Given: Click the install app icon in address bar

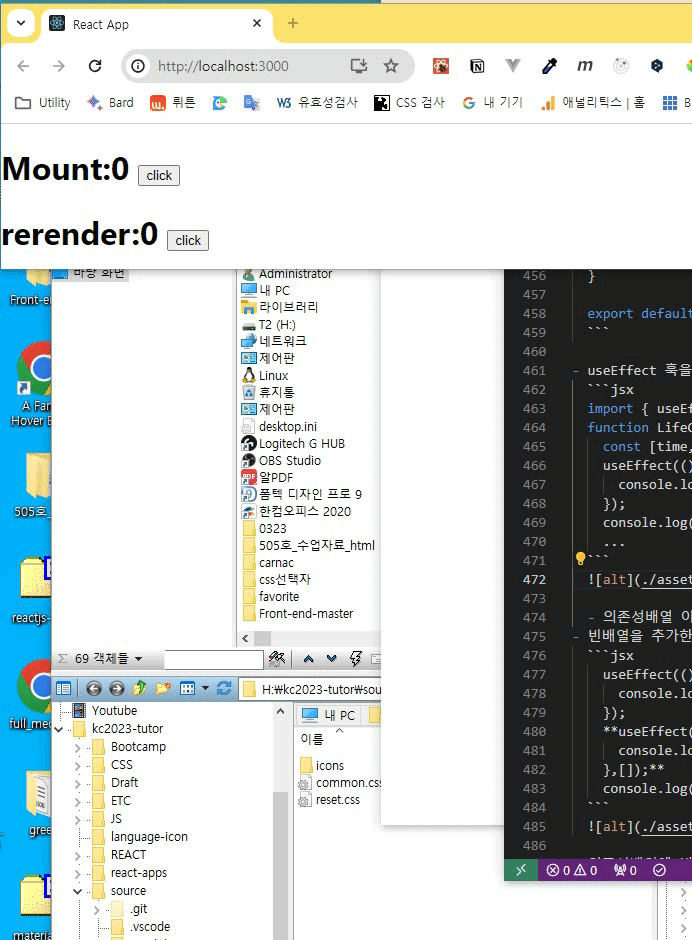Looking at the screenshot, I should click(x=359, y=66).
